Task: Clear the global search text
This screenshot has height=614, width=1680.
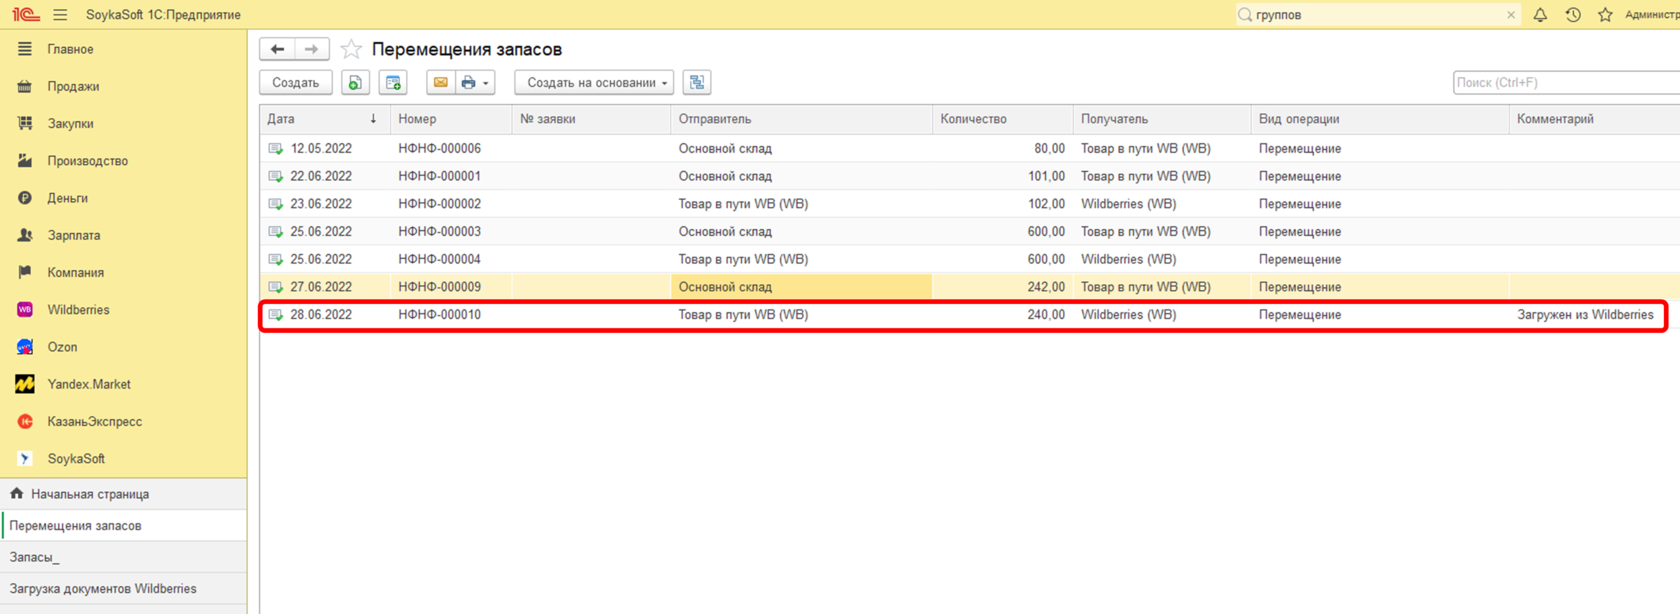Action: point(1511,15)
